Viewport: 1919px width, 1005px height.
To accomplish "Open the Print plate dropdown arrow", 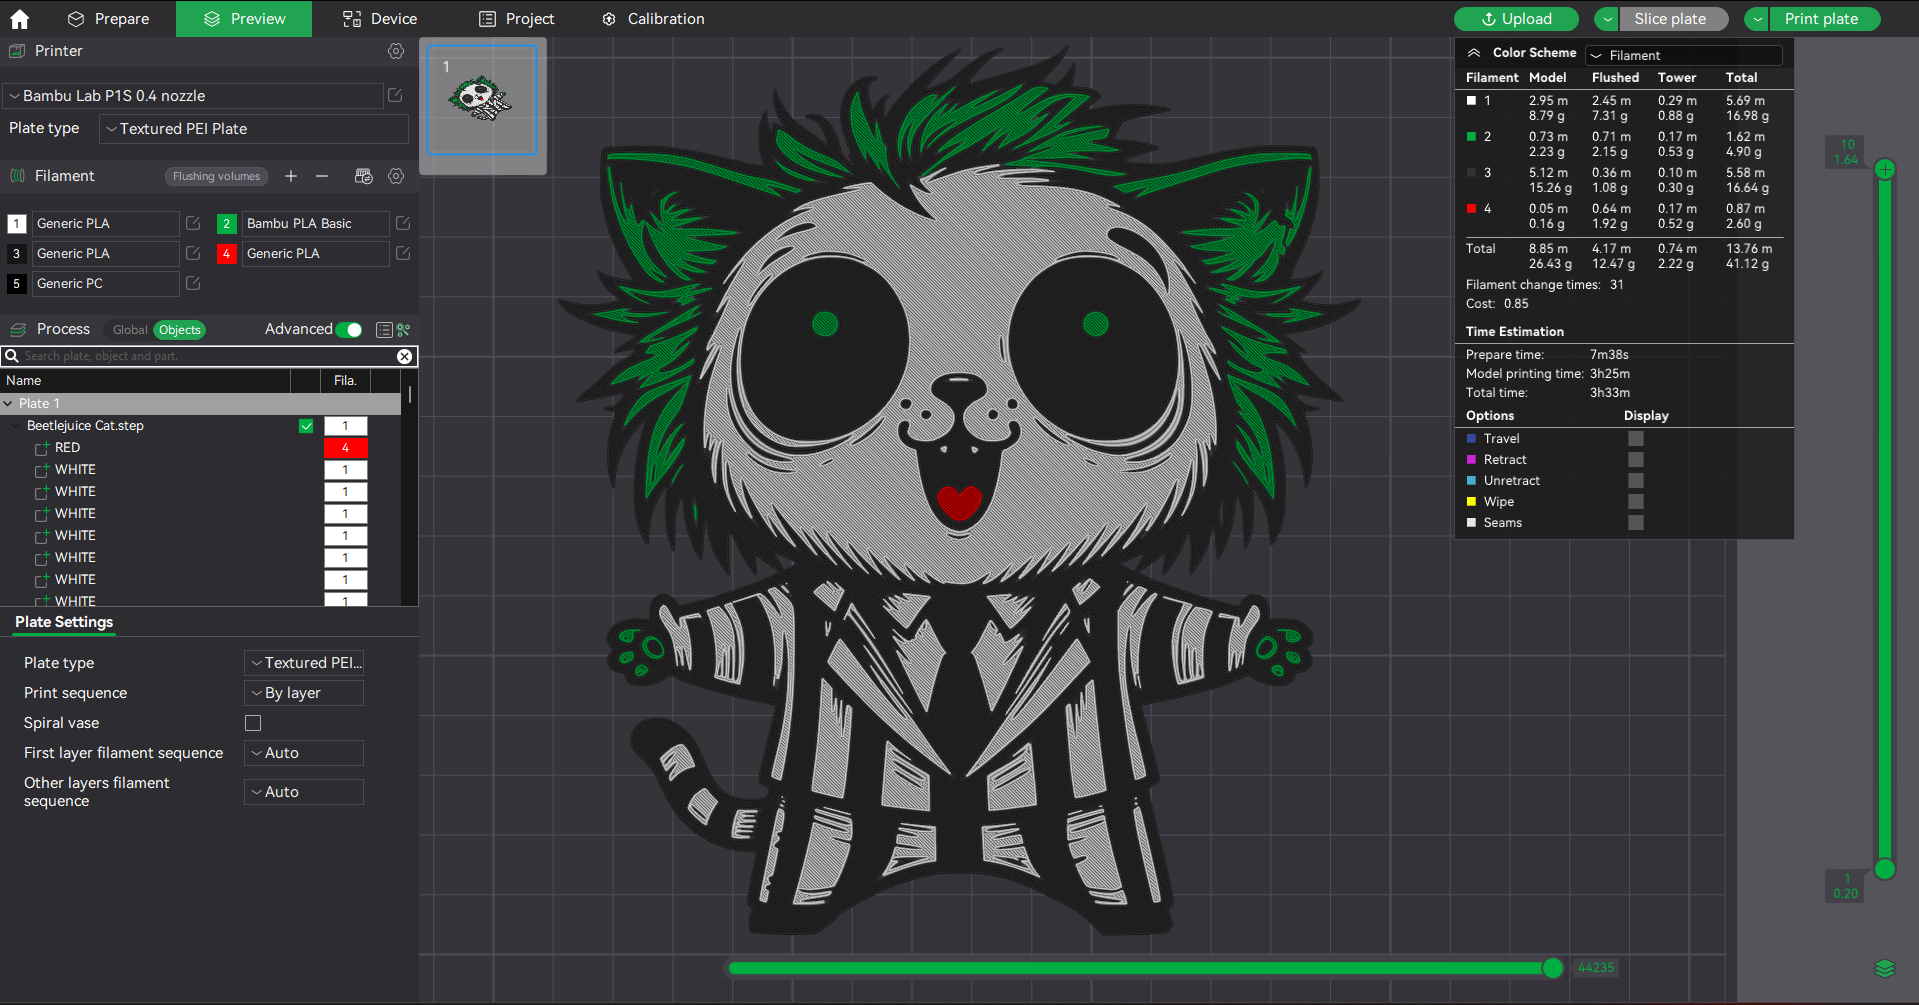I will (x=1758, y=19).
